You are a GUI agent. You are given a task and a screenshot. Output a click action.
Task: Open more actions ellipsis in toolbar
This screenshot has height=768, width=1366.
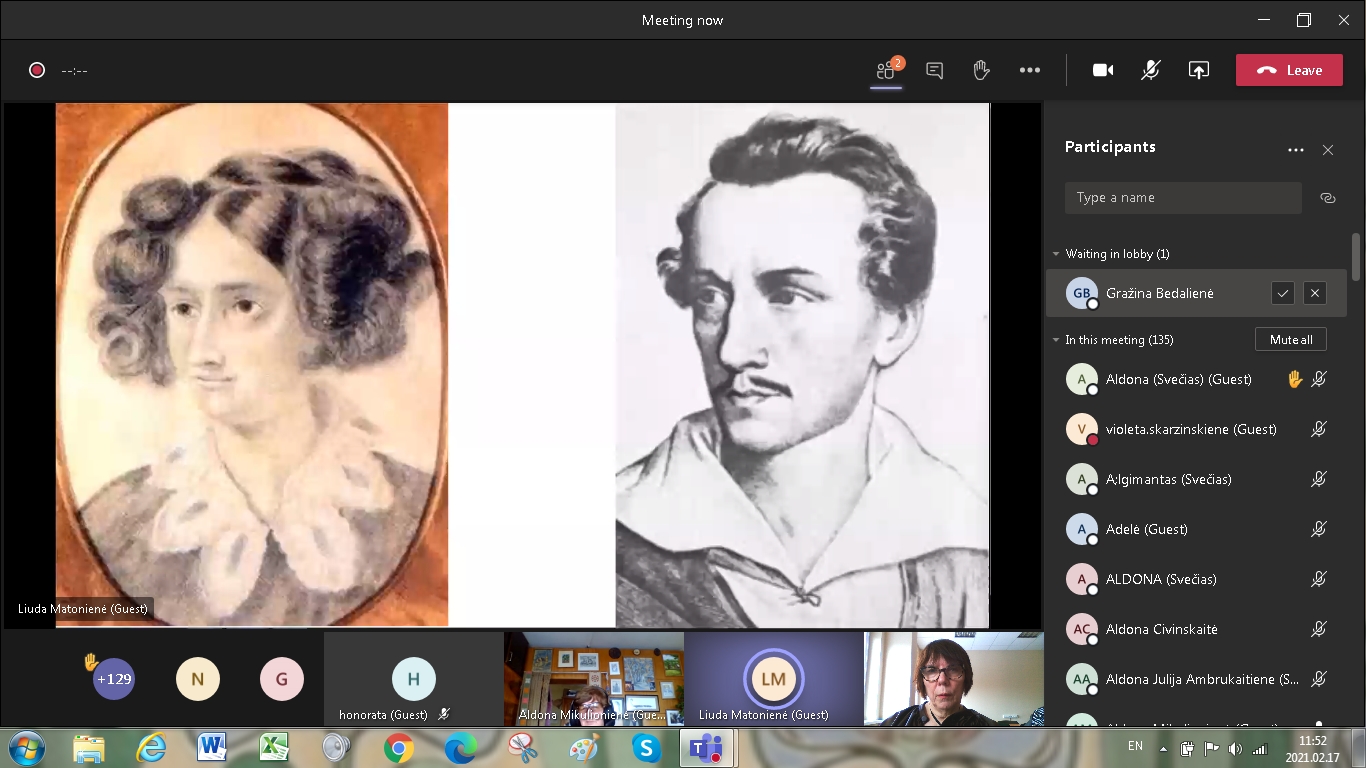pos(1029,70)
